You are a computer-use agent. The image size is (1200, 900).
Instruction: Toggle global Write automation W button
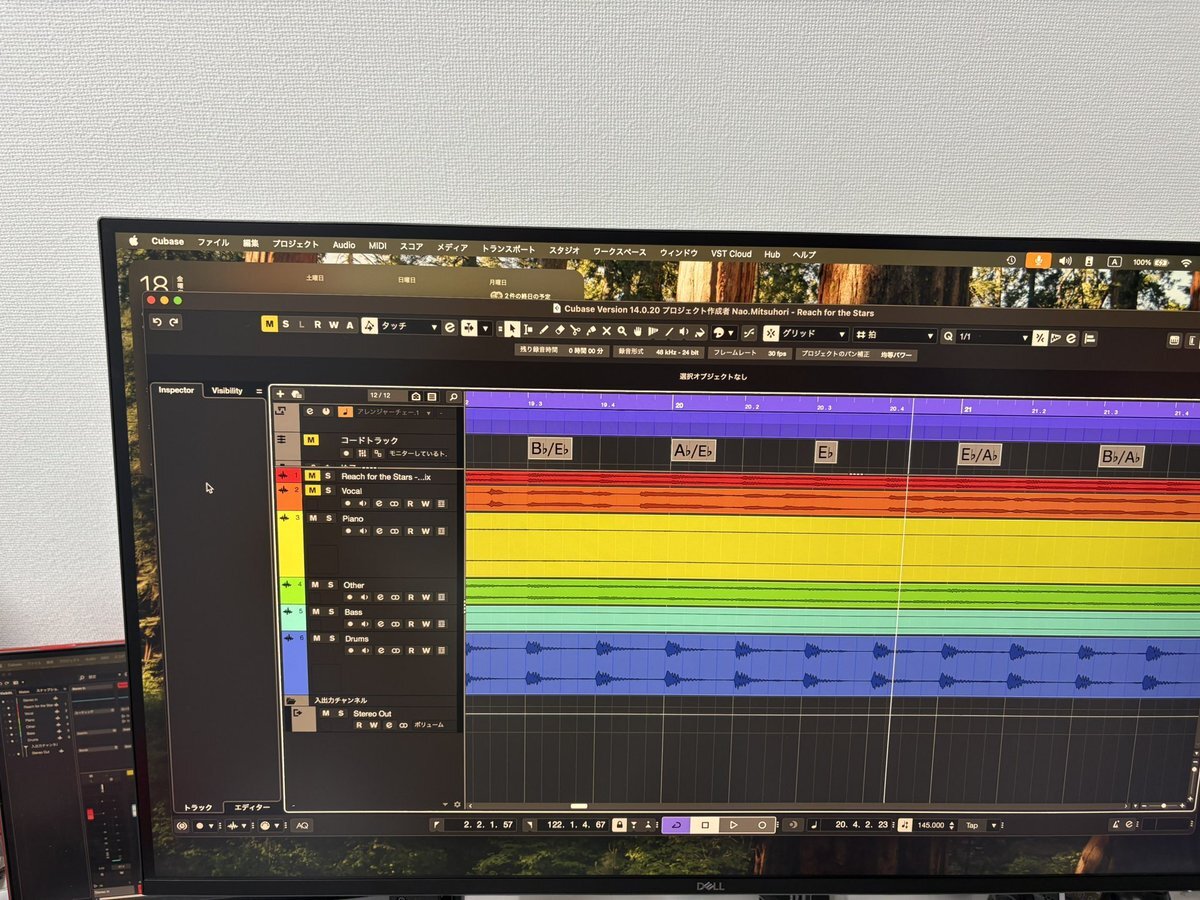(334, 325)
